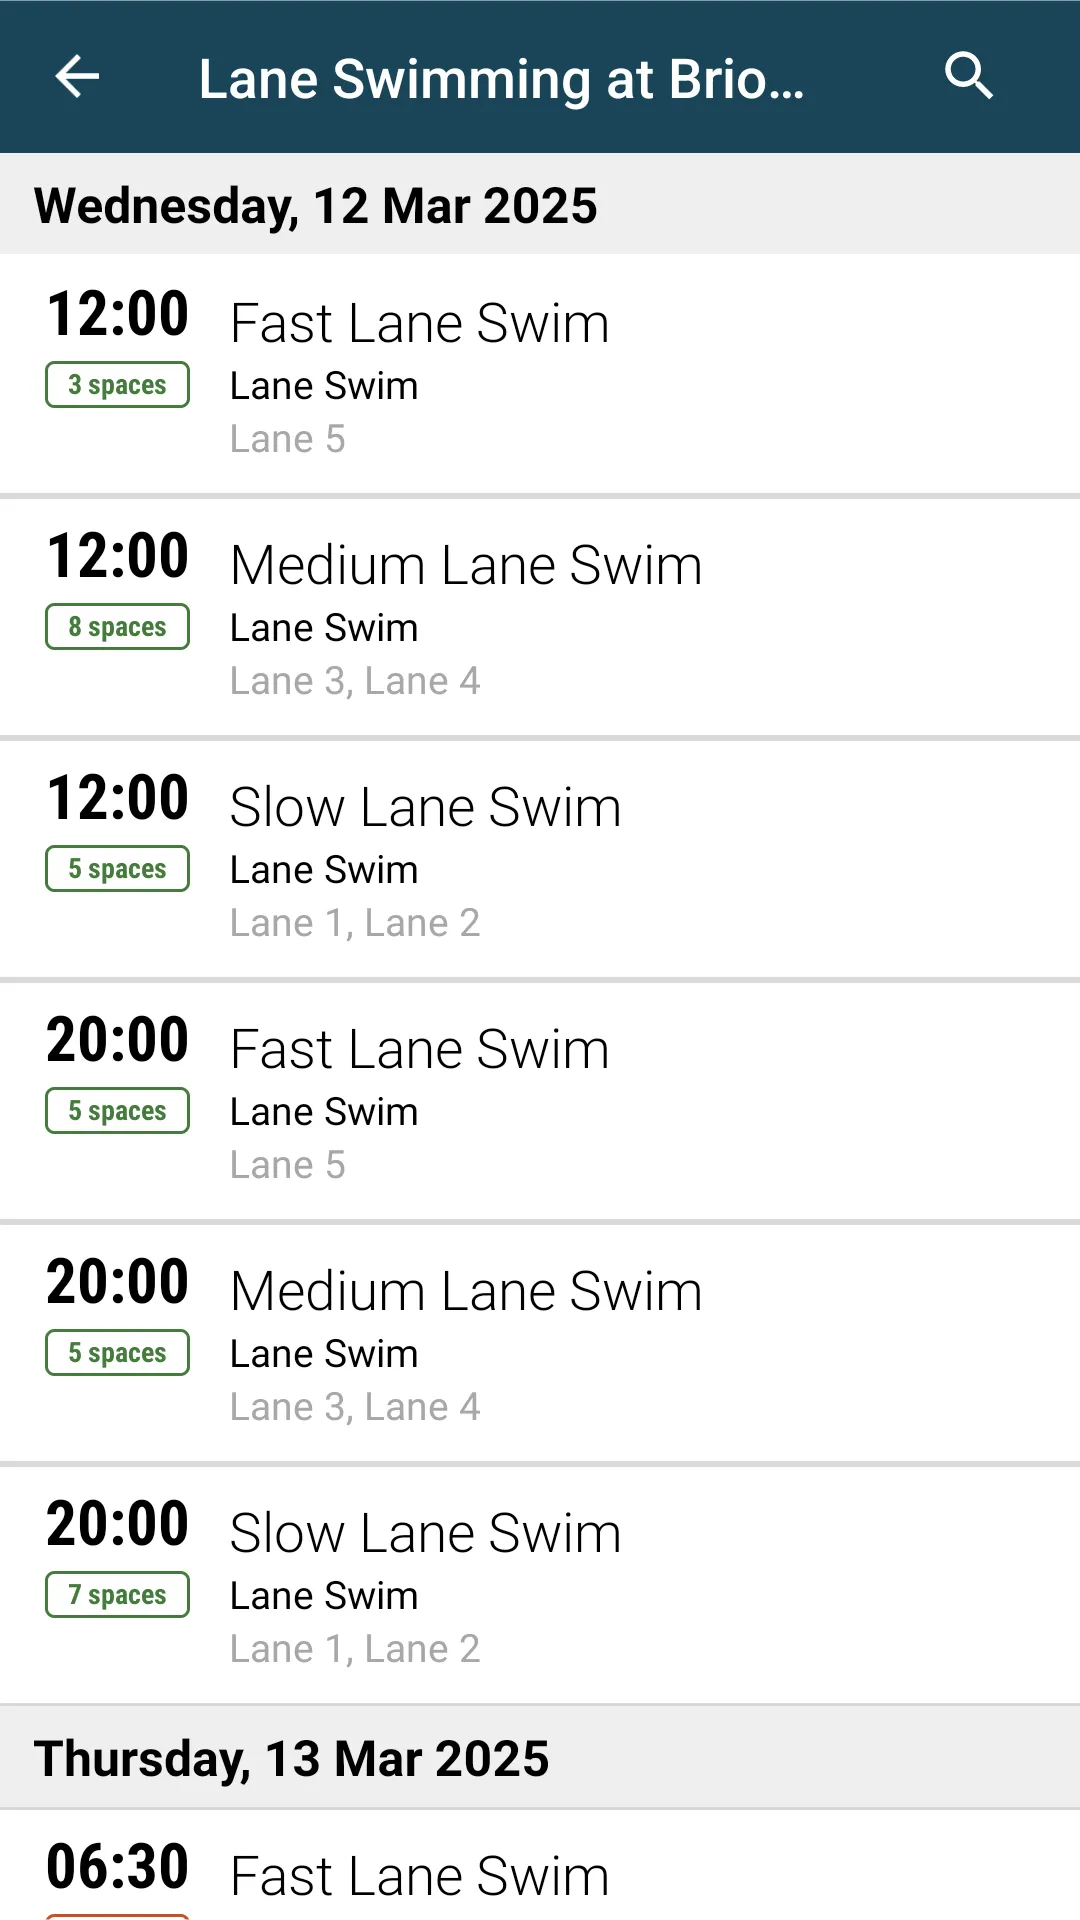Select the 20:00 Medium Lane Swim session
1080x1920 pixels.
click(x=540, y=1342)
